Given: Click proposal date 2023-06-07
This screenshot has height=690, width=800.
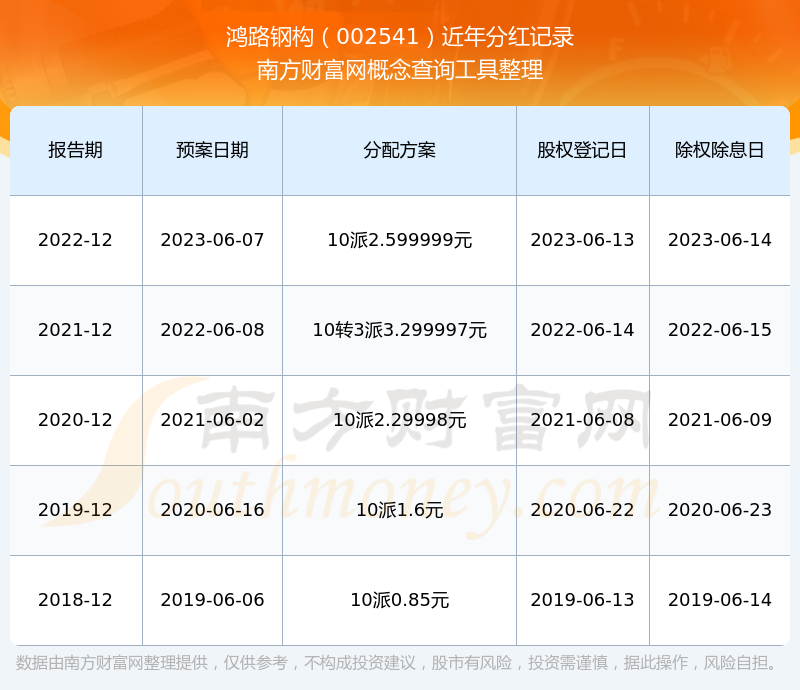Looking at the screenshot, I should point(212,240).
